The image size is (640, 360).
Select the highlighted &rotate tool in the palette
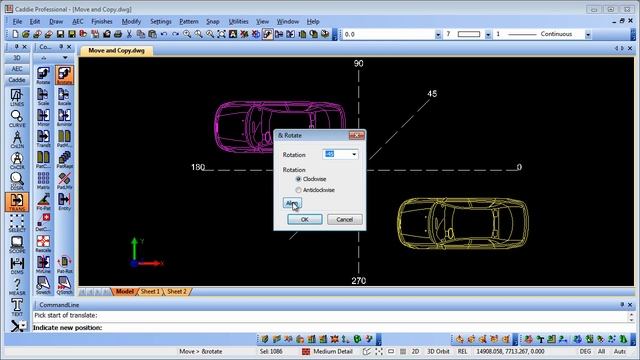pyautogui.click(x=64, y=75)
